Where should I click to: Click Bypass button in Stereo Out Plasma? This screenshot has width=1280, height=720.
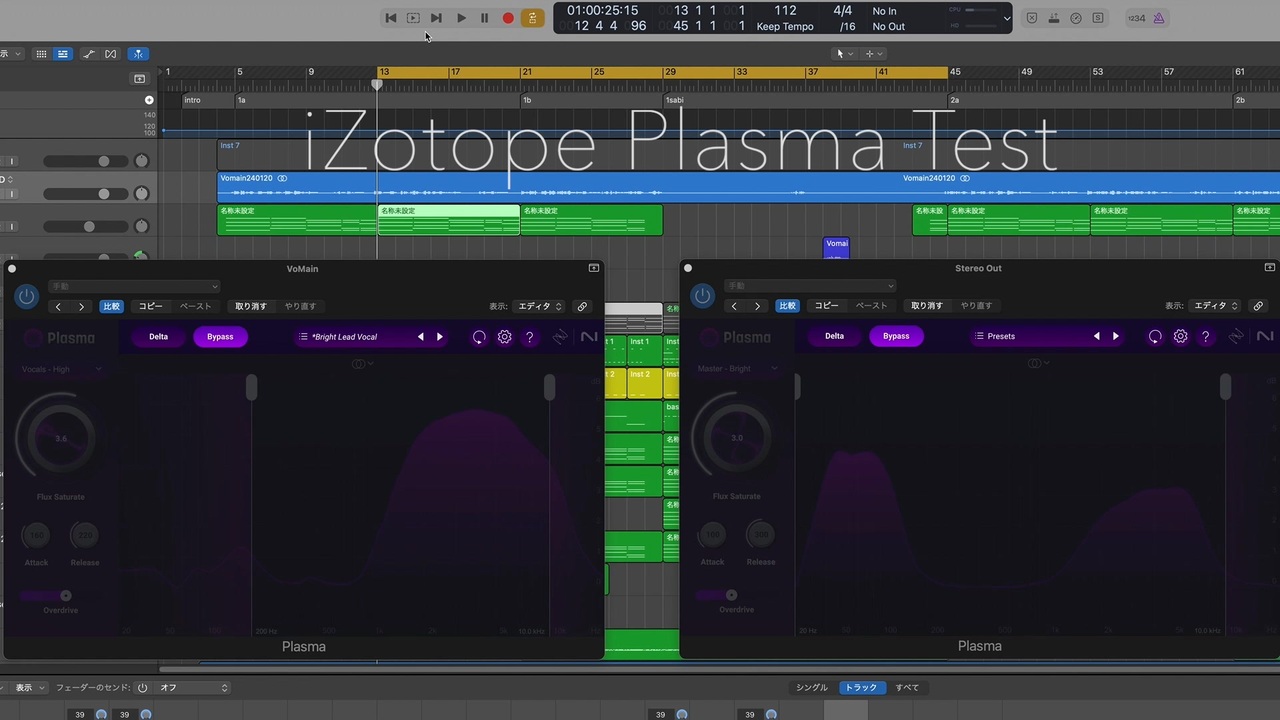[x=896, y=336]
